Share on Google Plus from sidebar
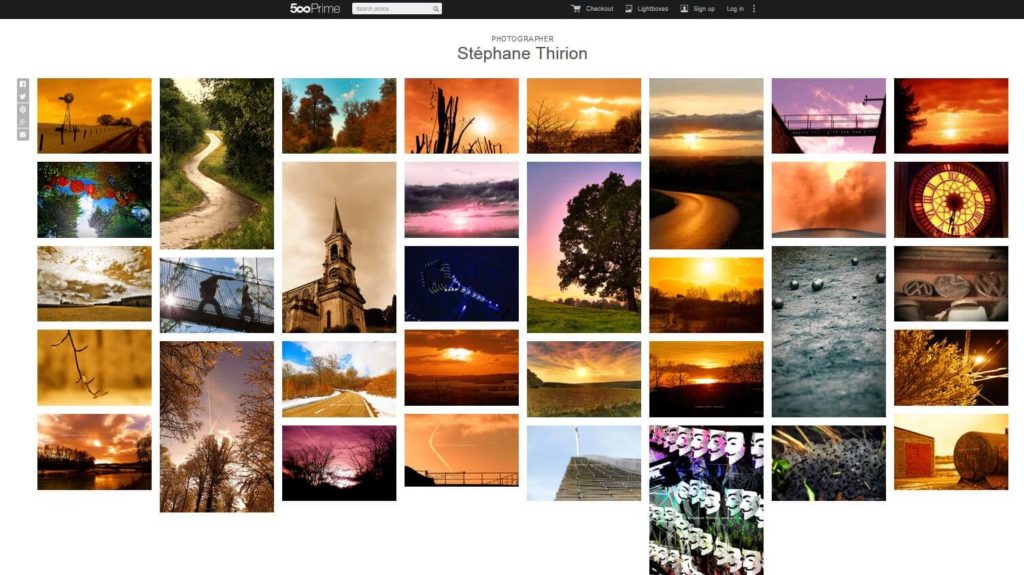 [23, 122]
